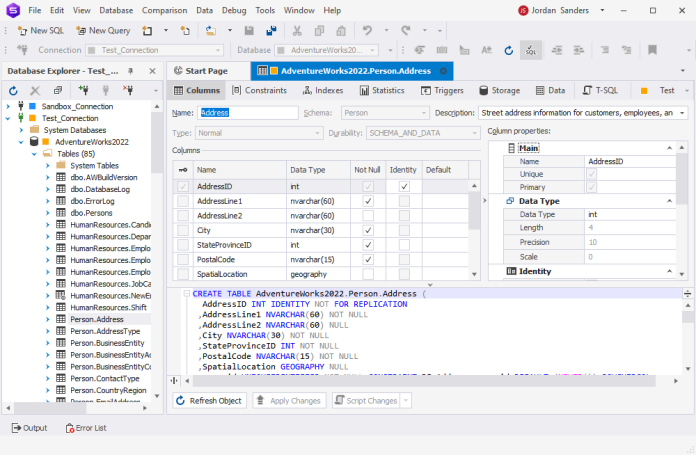Click the Name input field with Address
The height and width of the screenshot is (455, 696).
[249, 113]
